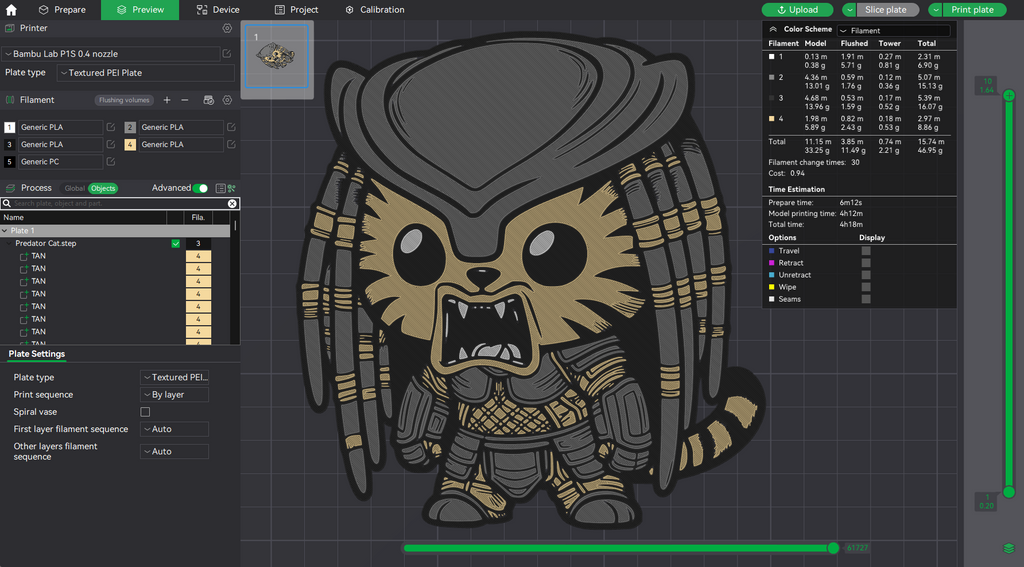This screenshot has height=567, width=1024.
Task: Collapse the Plate 1 tree row
Action: tap(5, 231)
